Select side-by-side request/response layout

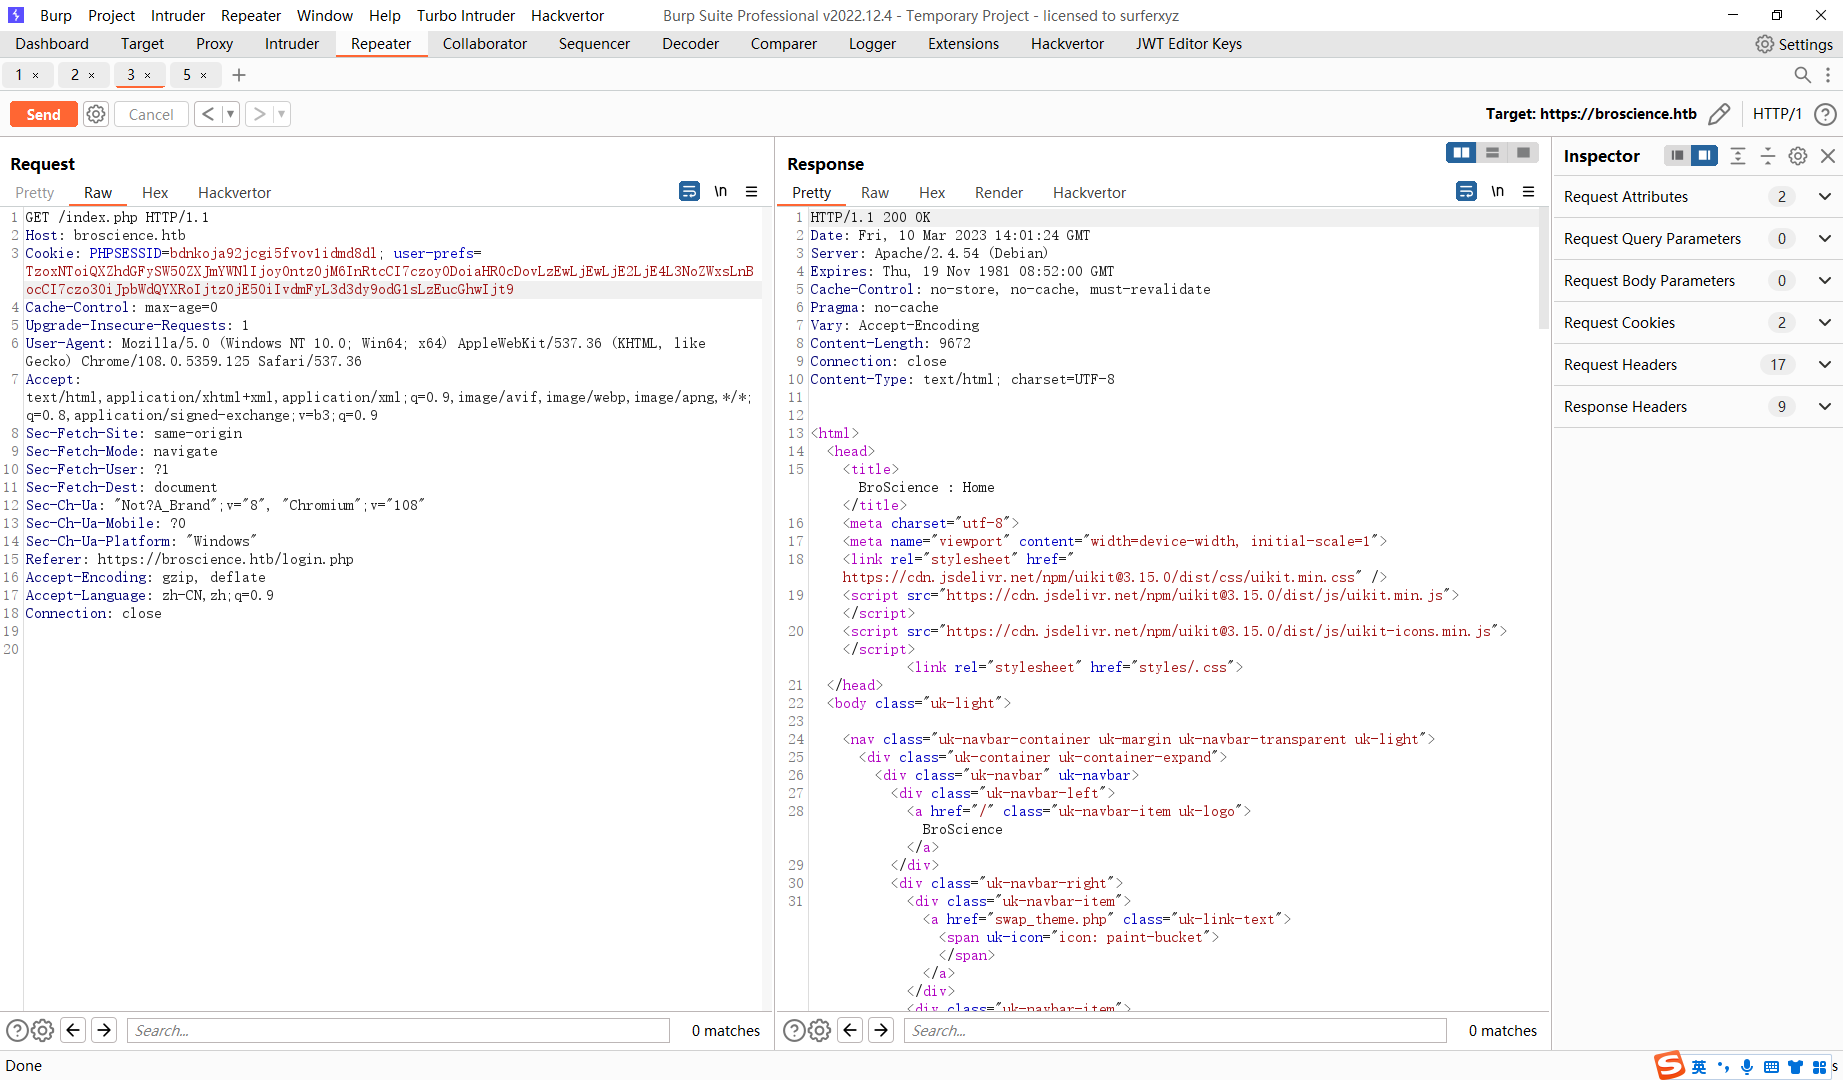1461,152
